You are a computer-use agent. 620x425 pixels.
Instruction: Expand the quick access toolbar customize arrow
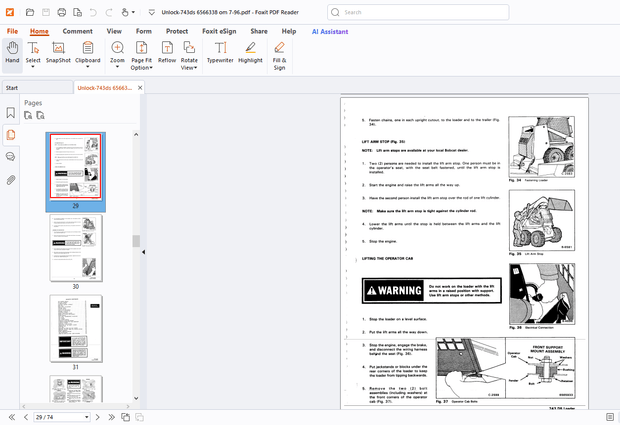point(151,13)
